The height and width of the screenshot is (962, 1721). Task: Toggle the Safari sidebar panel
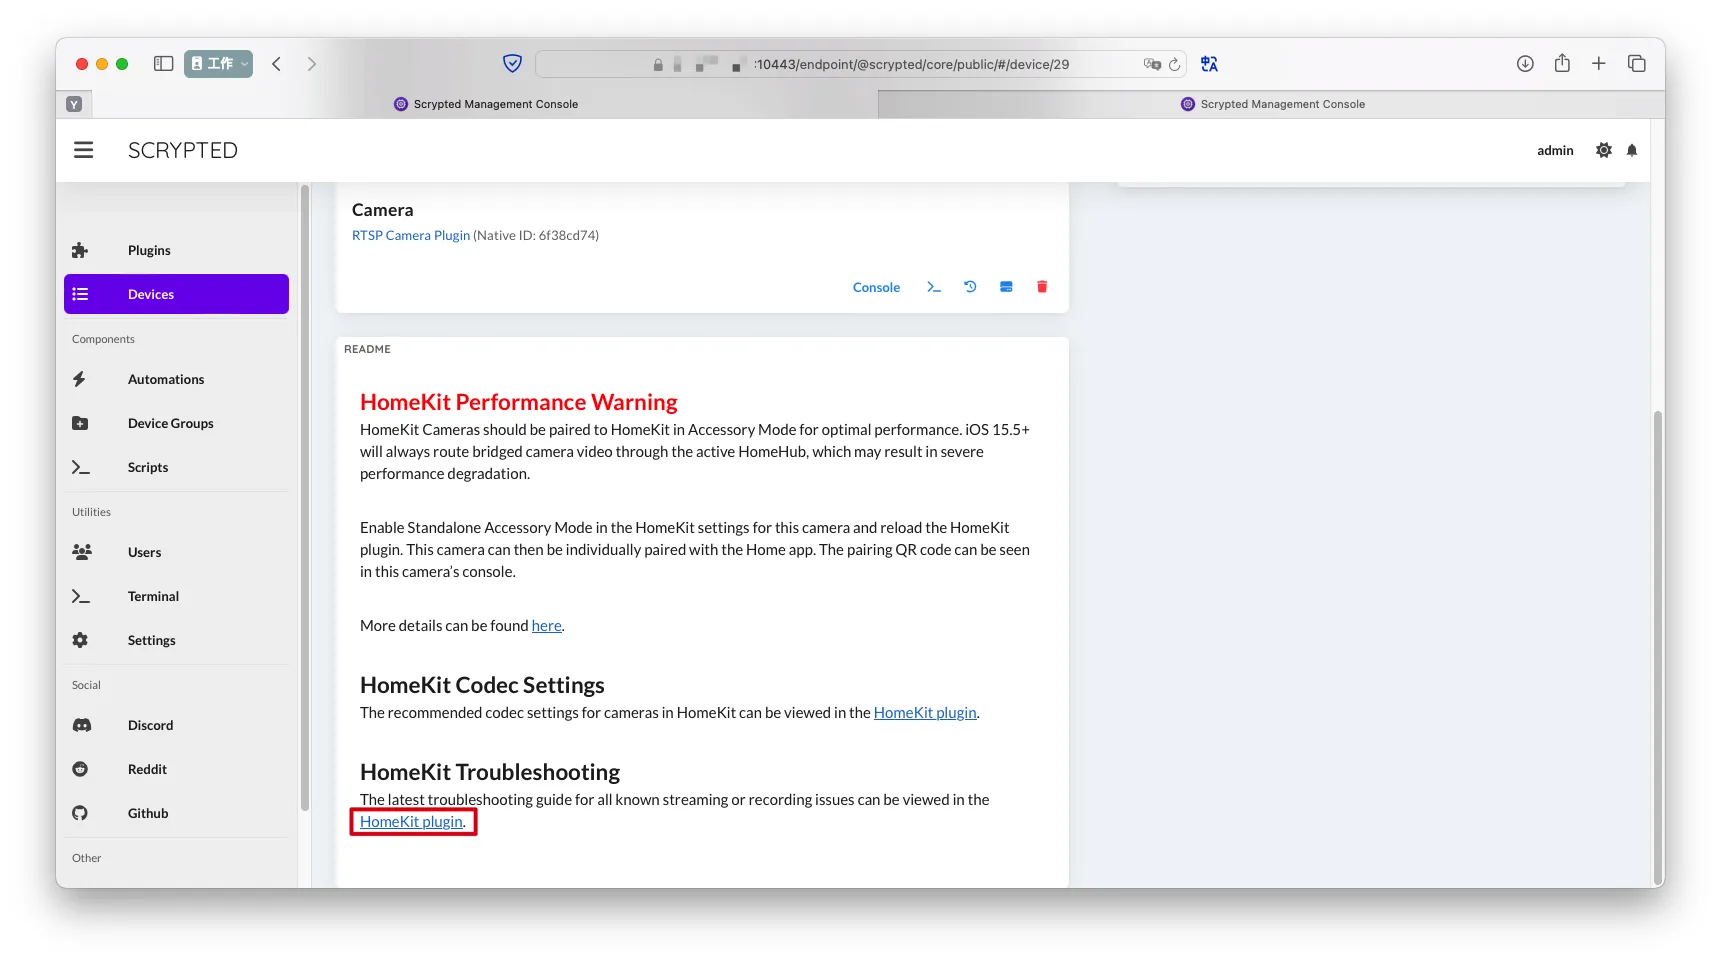pos(164,64)
